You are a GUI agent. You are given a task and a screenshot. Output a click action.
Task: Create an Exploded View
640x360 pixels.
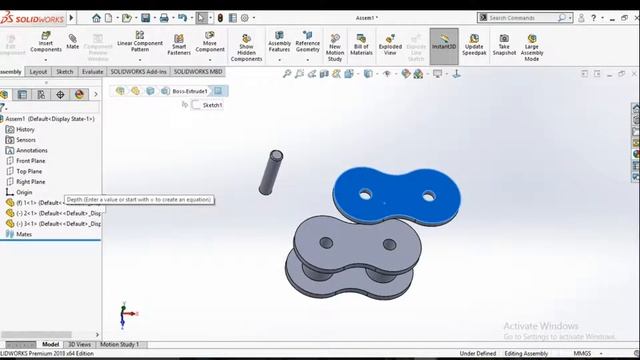[390, 44]
